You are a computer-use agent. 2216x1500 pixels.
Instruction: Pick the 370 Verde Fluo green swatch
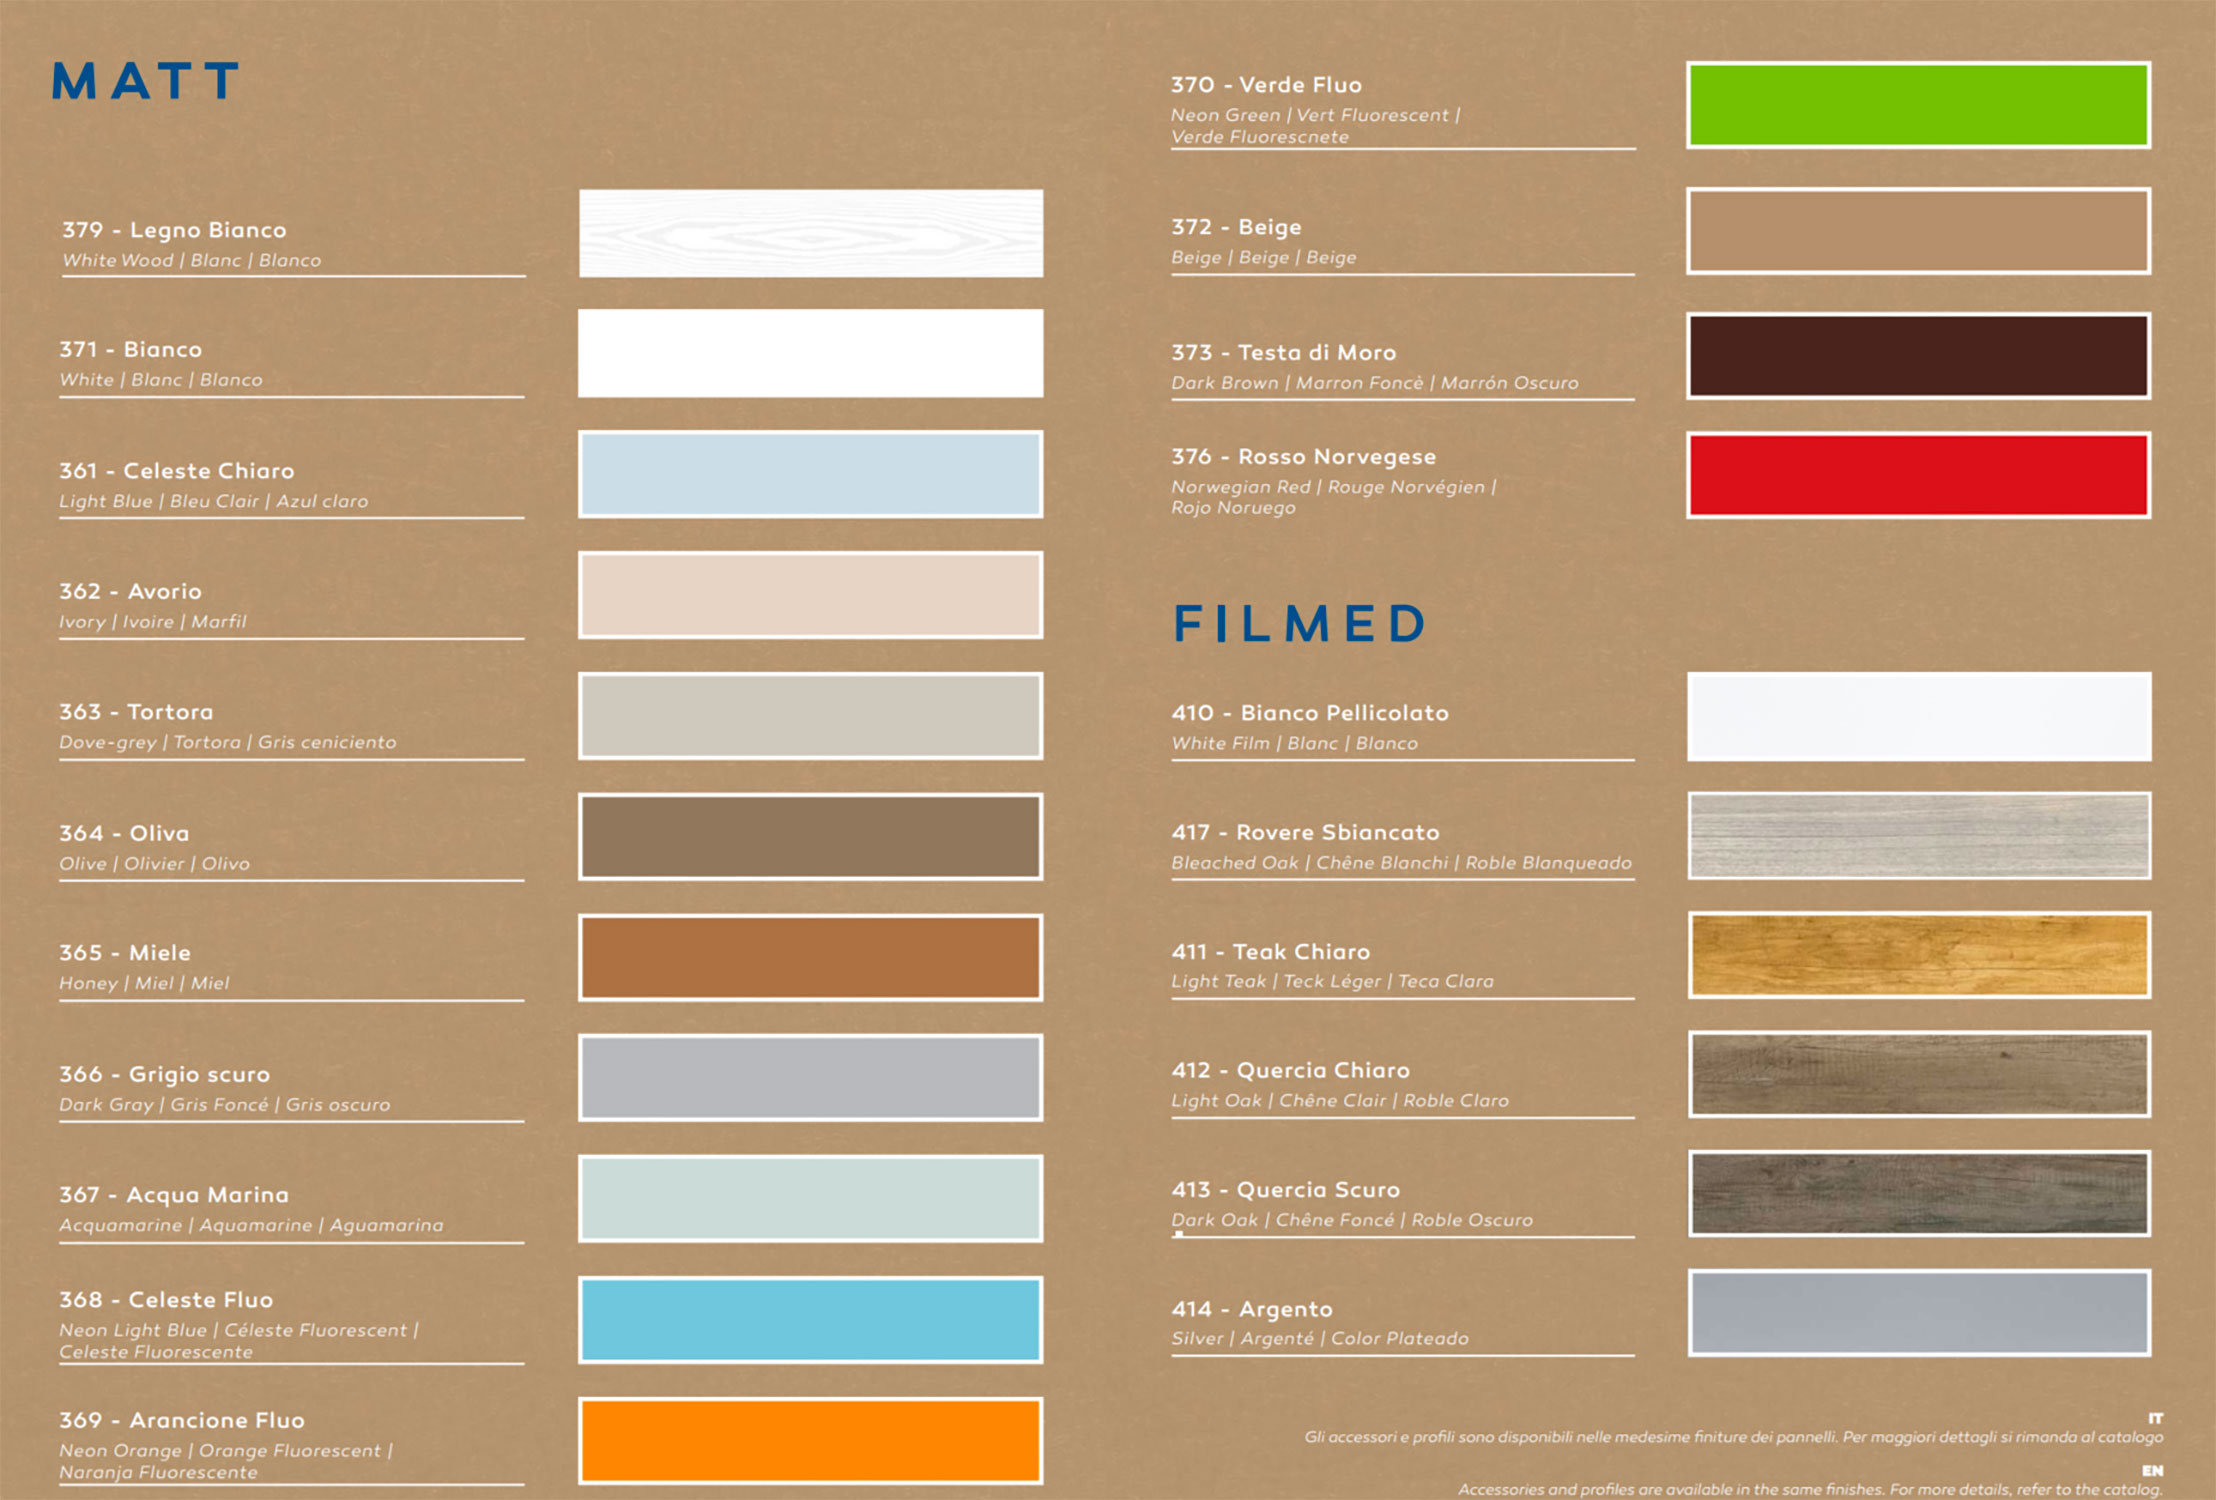[x=1919, y=105]
